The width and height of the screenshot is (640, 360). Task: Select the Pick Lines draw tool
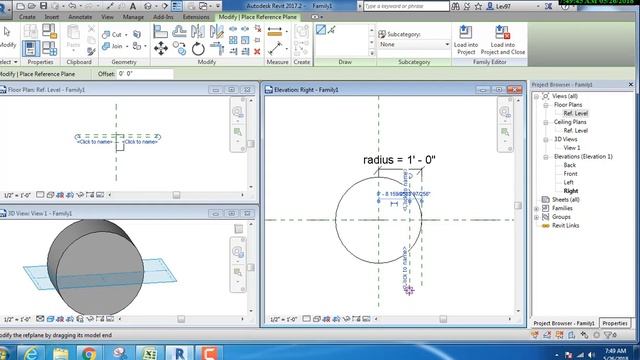(331, 29)
